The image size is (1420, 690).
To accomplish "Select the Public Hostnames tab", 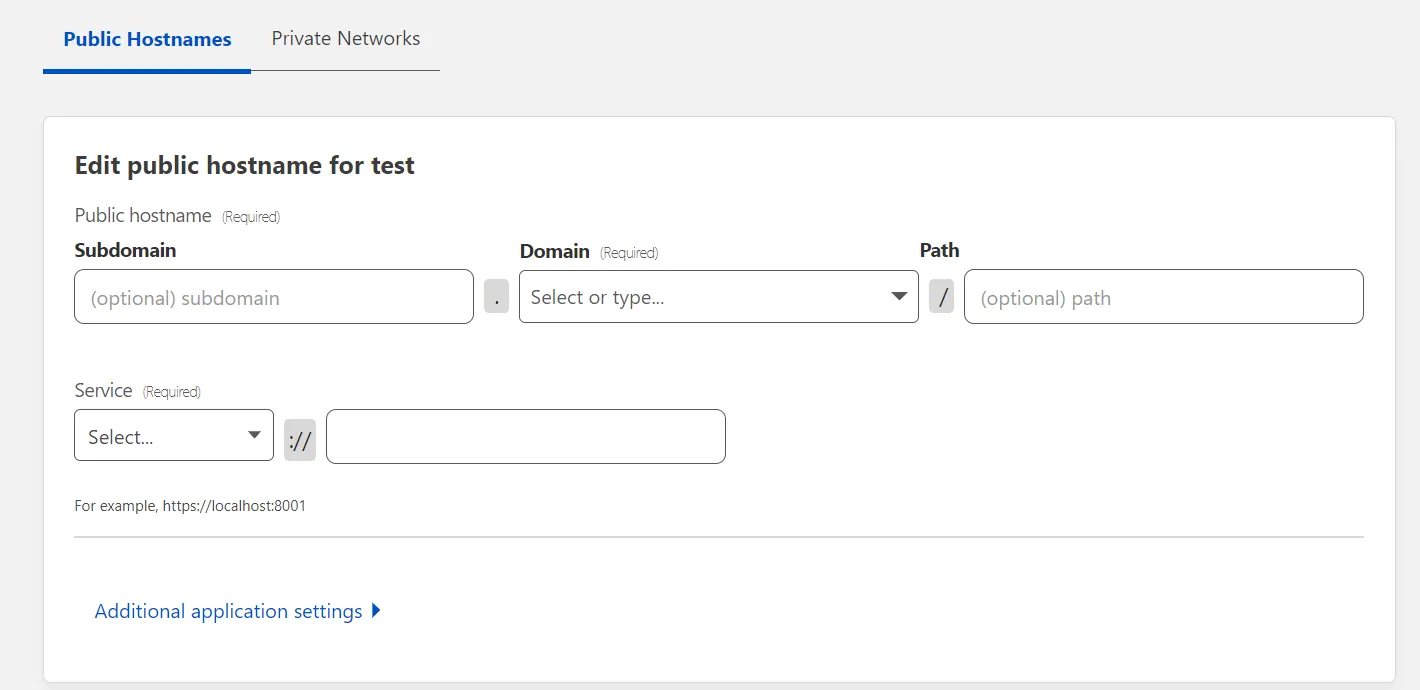I will (x=147, y=39).
